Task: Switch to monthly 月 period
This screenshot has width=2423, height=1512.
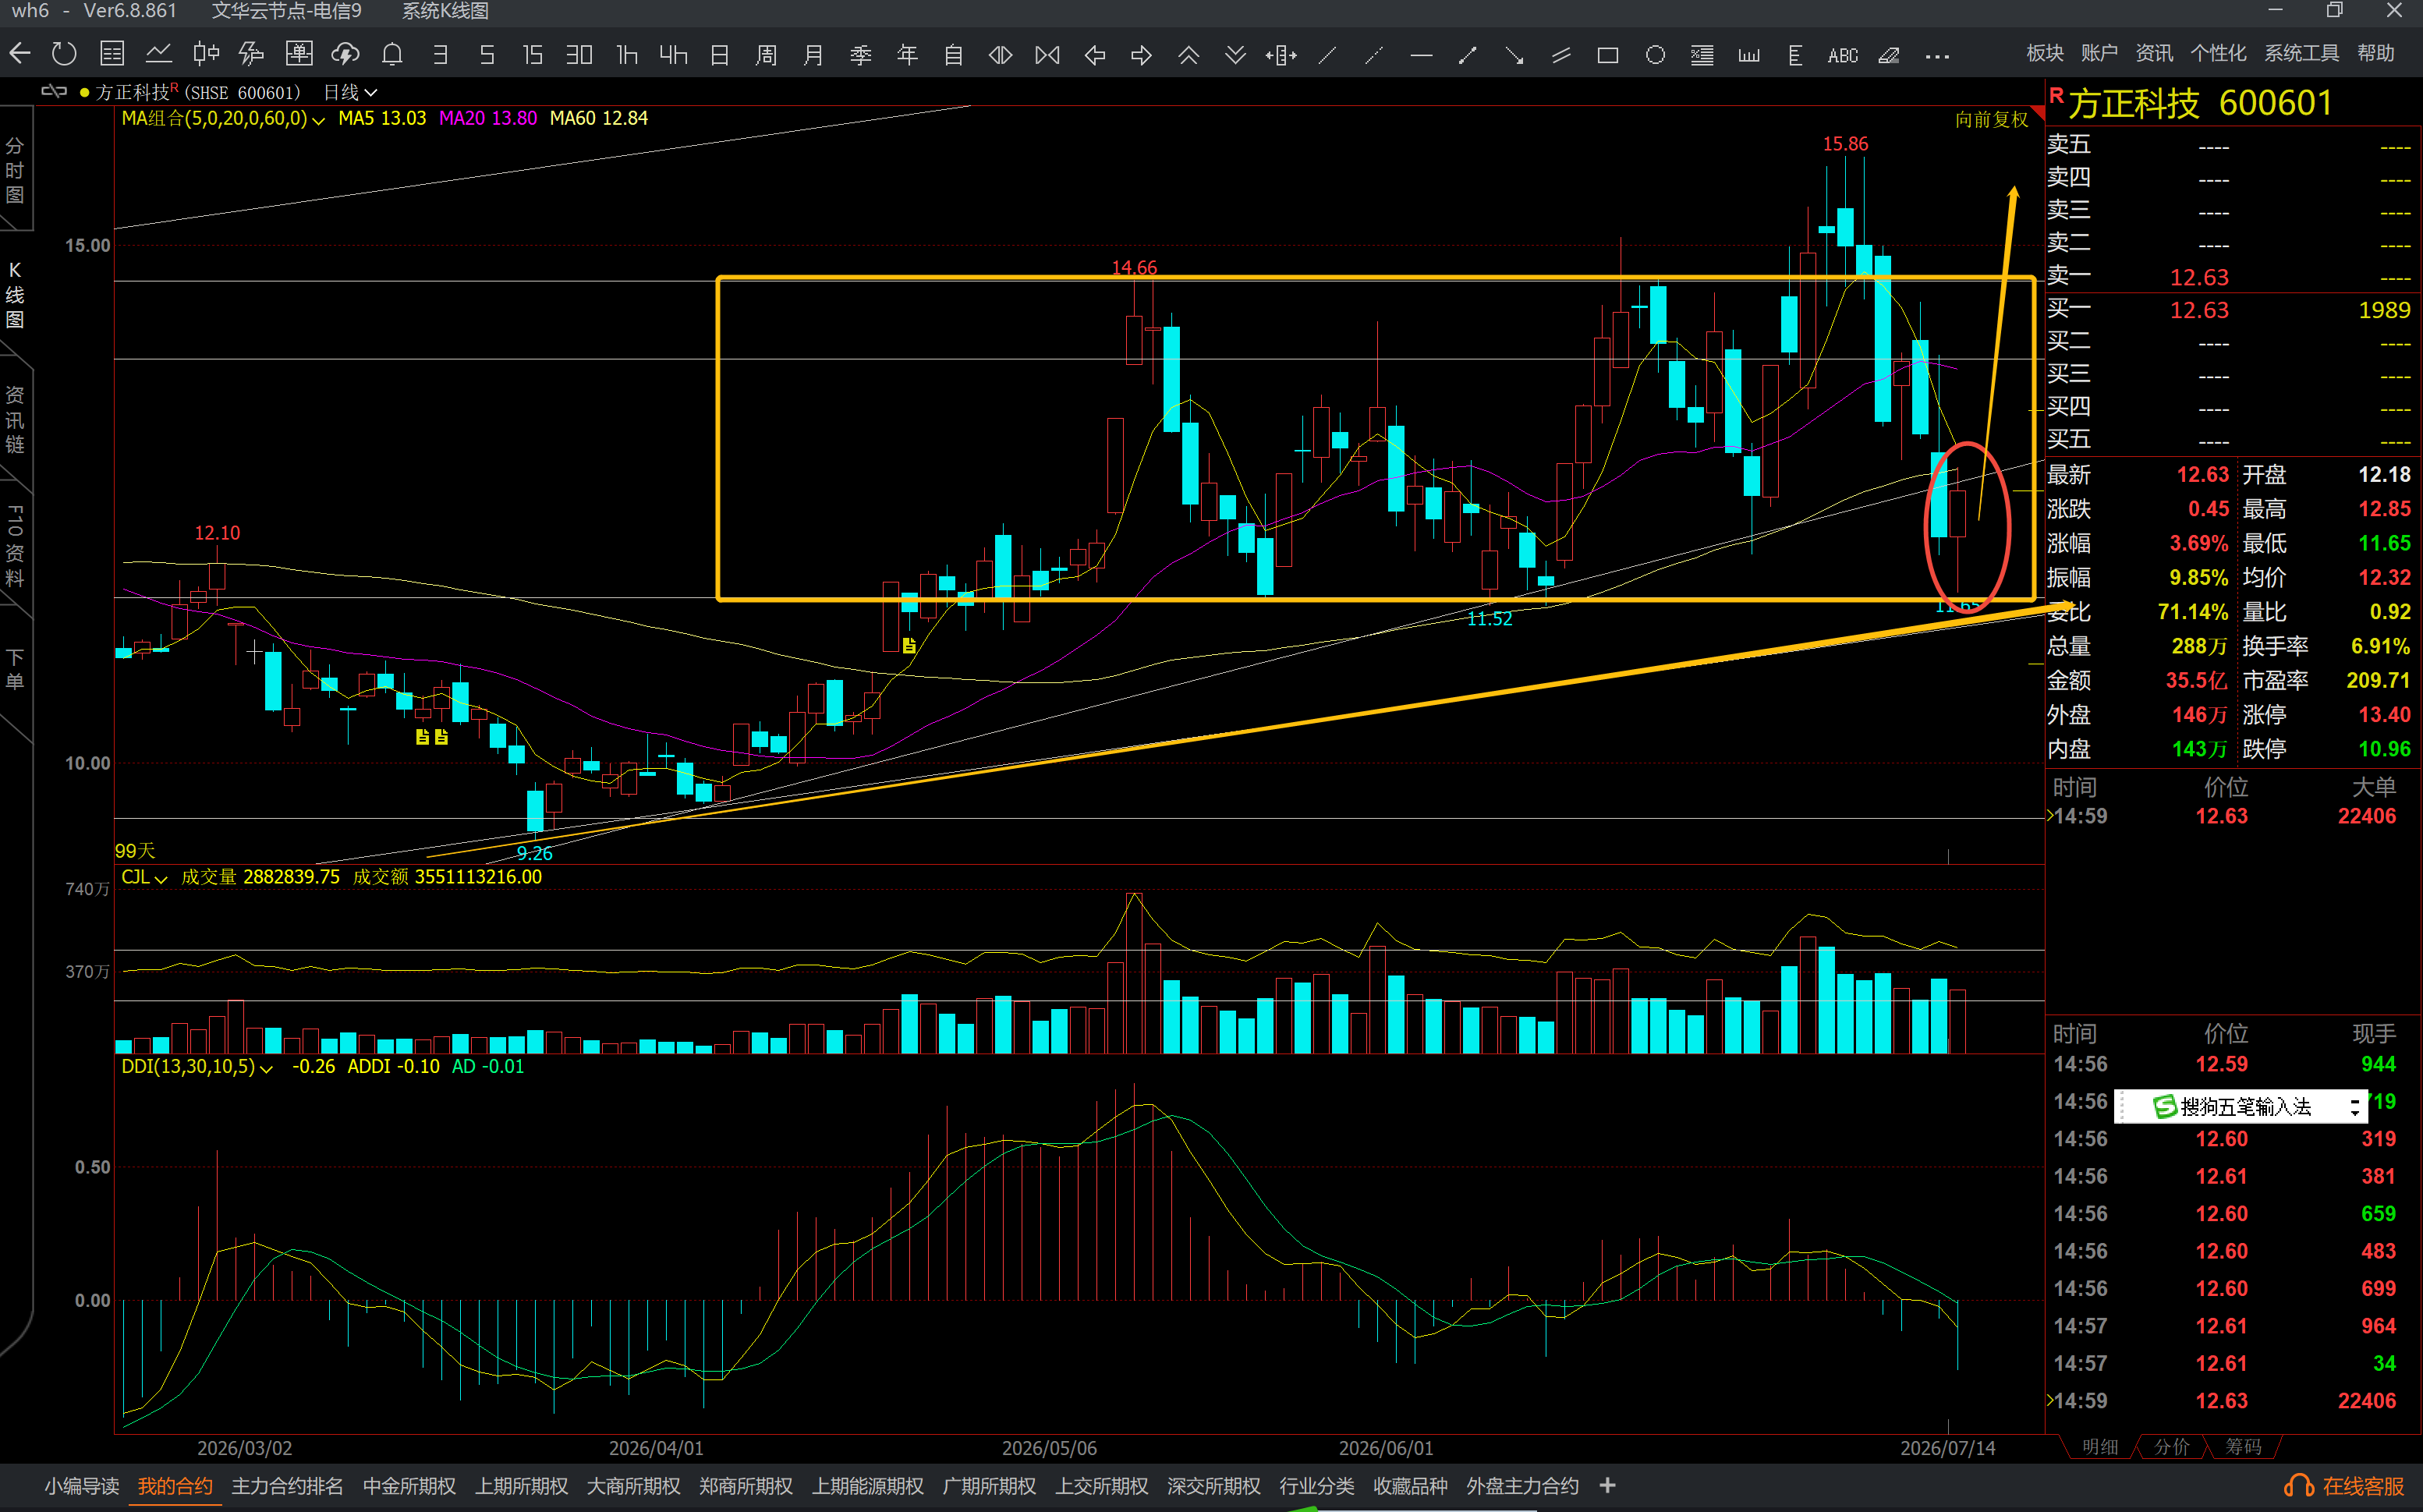Action: [813, 54]
